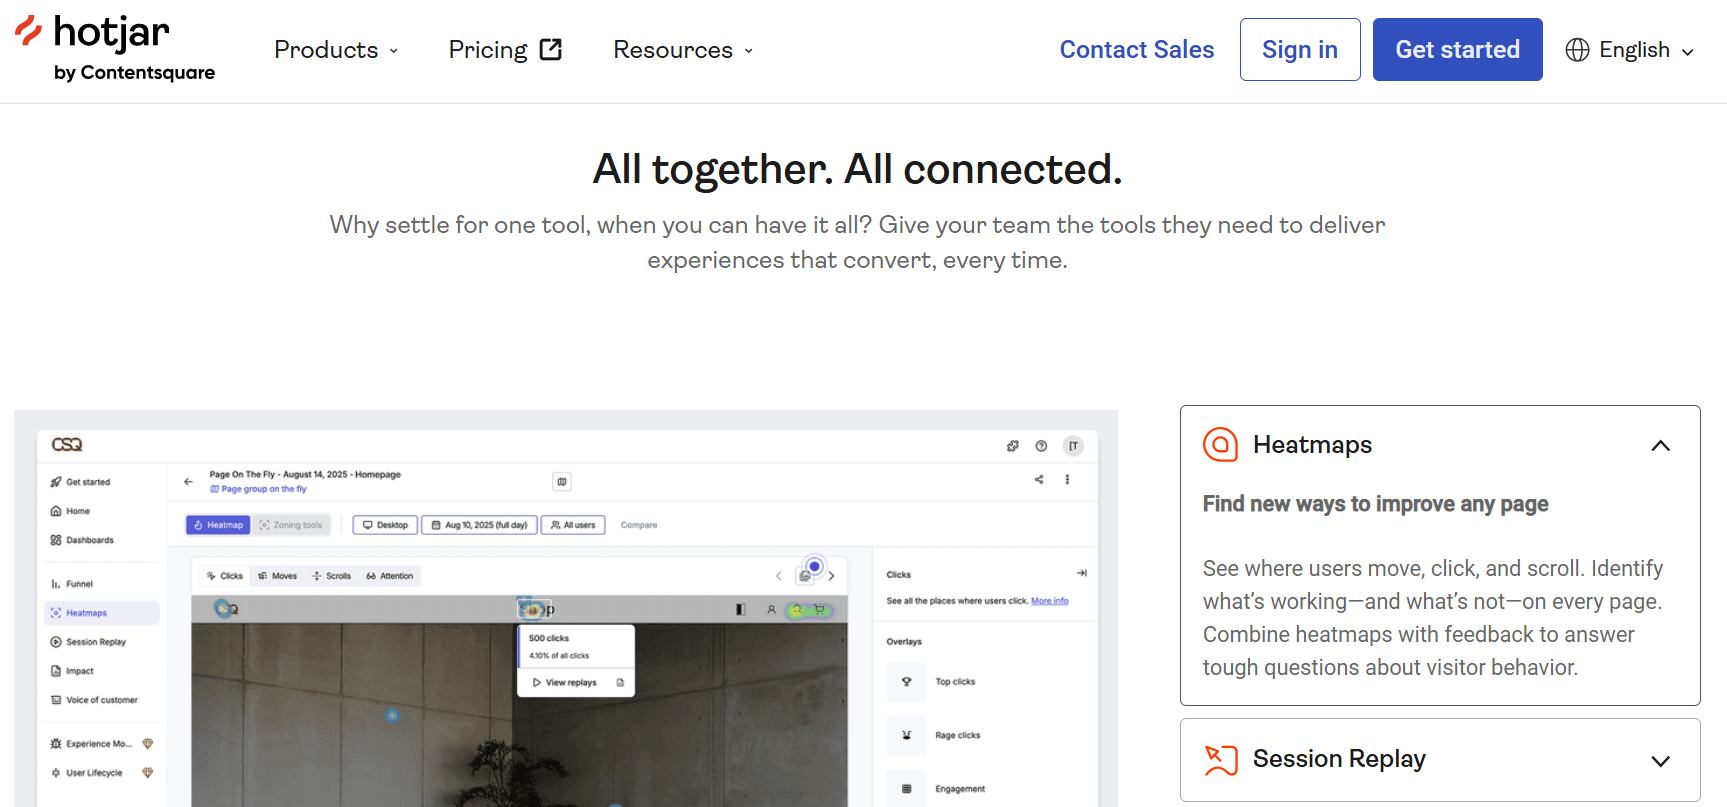Click the orange Heatmaps accordion icon
This screenshot has width=1727, height=807.
click(x=1220, y=444)
